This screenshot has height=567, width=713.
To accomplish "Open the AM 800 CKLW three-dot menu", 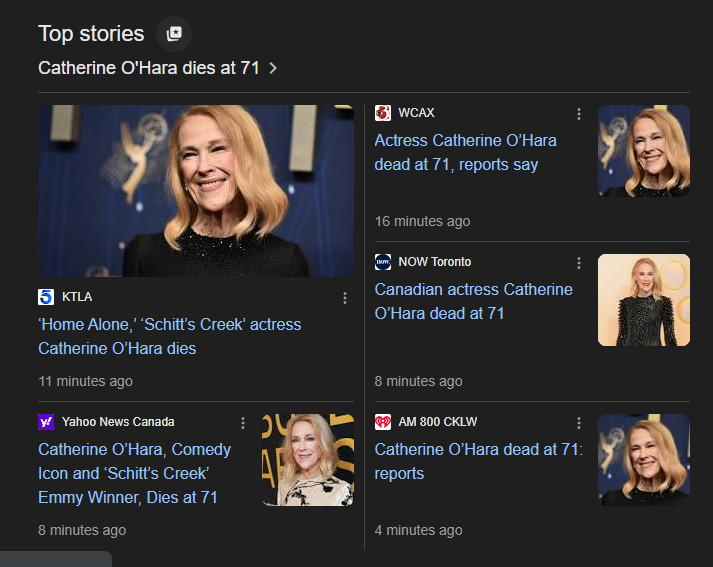I will (x=578, y=423).
